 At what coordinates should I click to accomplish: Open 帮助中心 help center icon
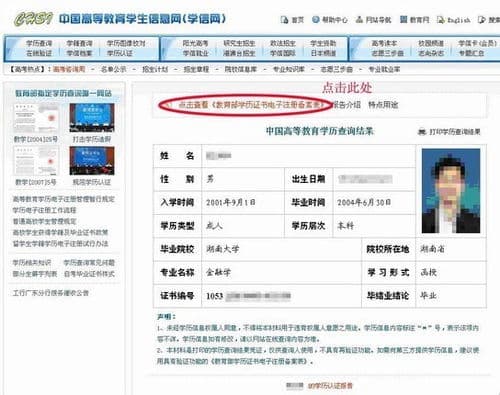pyautogui.click(x=316, y=20)
